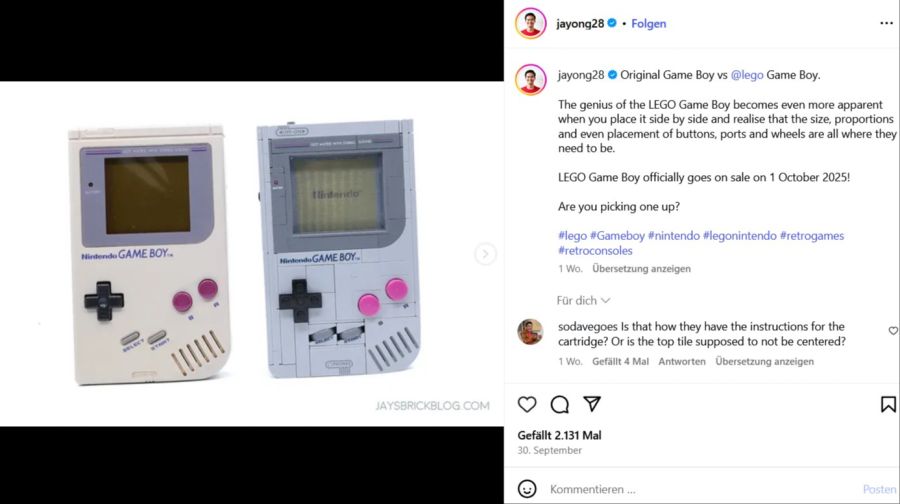
Task: Open comments via speech bubble icon
Action: (560, 404)
